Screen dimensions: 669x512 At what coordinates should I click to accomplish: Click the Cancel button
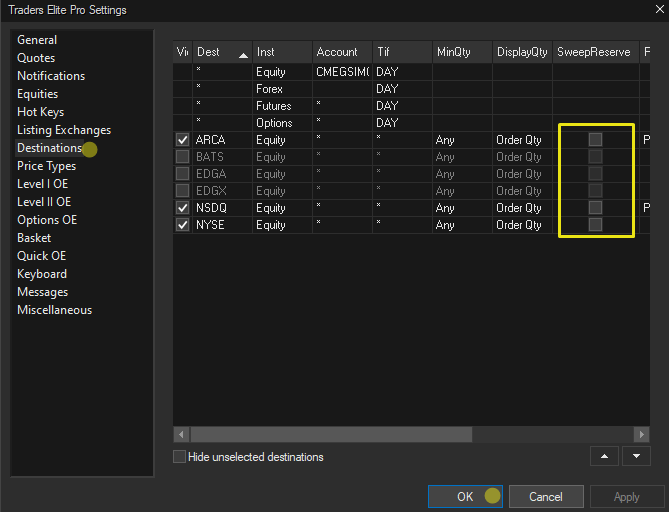point(546,497)
